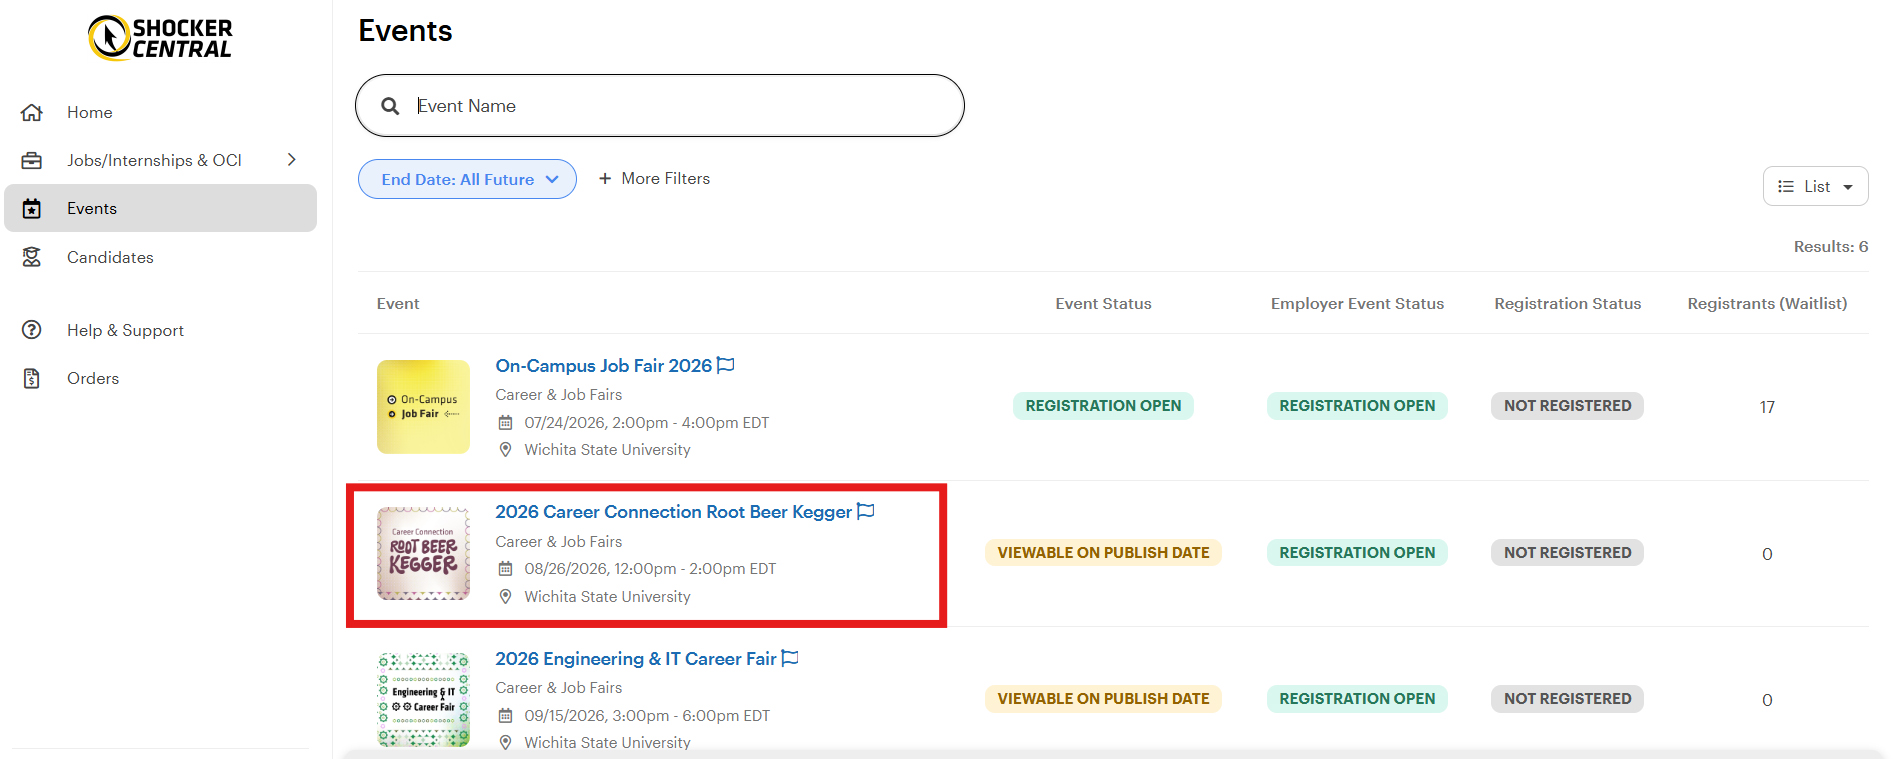Image resolution: width=1893 pixels, height=759 pixels.
Task: Click the search magnifier icon
Action: click(390, 106)
